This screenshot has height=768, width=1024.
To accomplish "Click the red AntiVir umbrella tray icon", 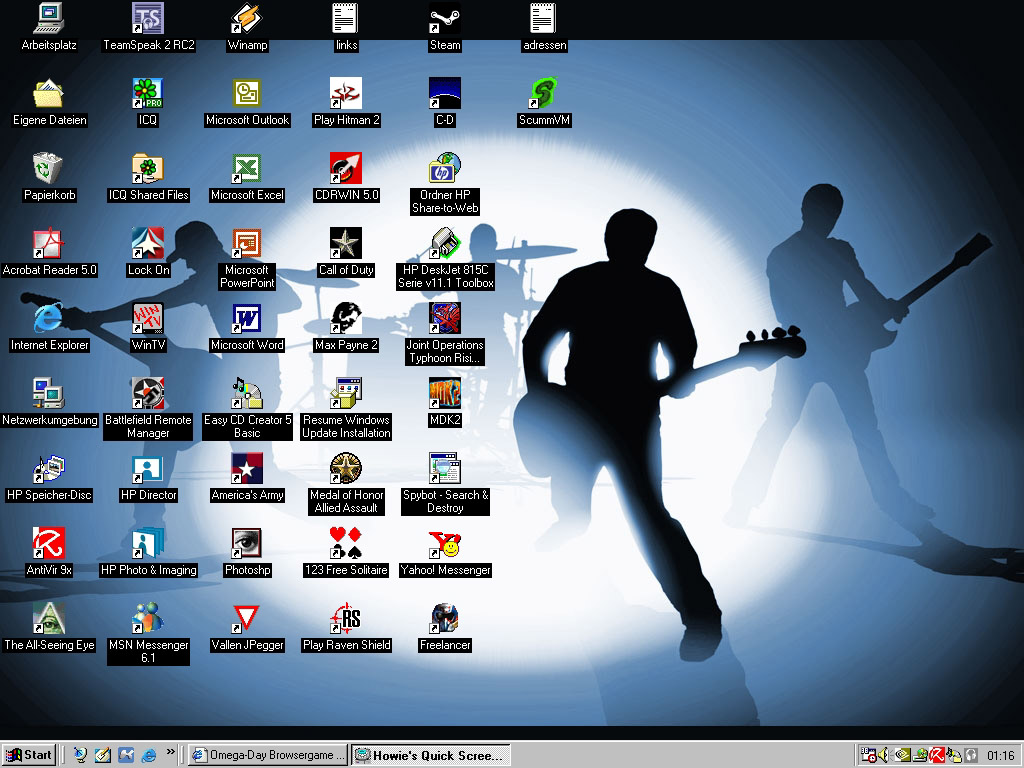I will [x=936, y=755].
